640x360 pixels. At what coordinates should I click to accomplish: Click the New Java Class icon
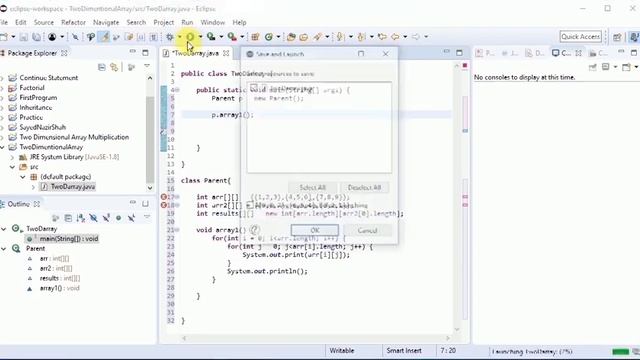click(x=269, y=37)
